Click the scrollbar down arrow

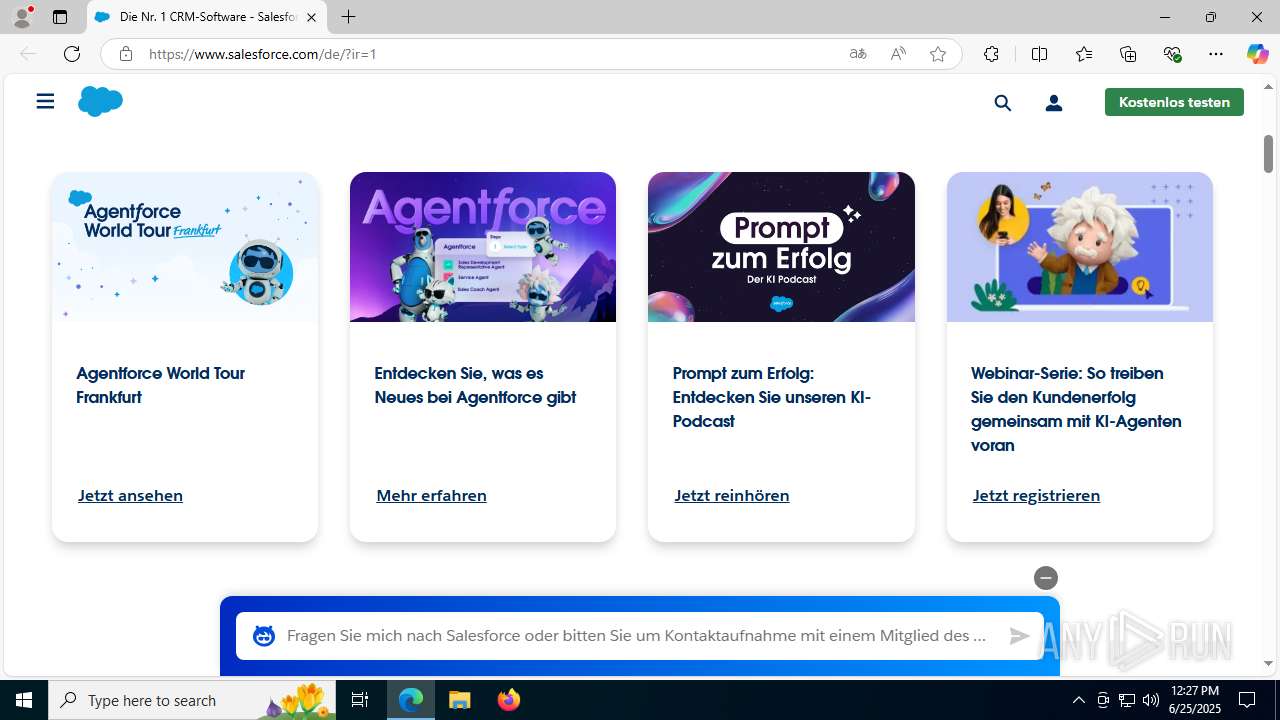tap(1268, 663)
